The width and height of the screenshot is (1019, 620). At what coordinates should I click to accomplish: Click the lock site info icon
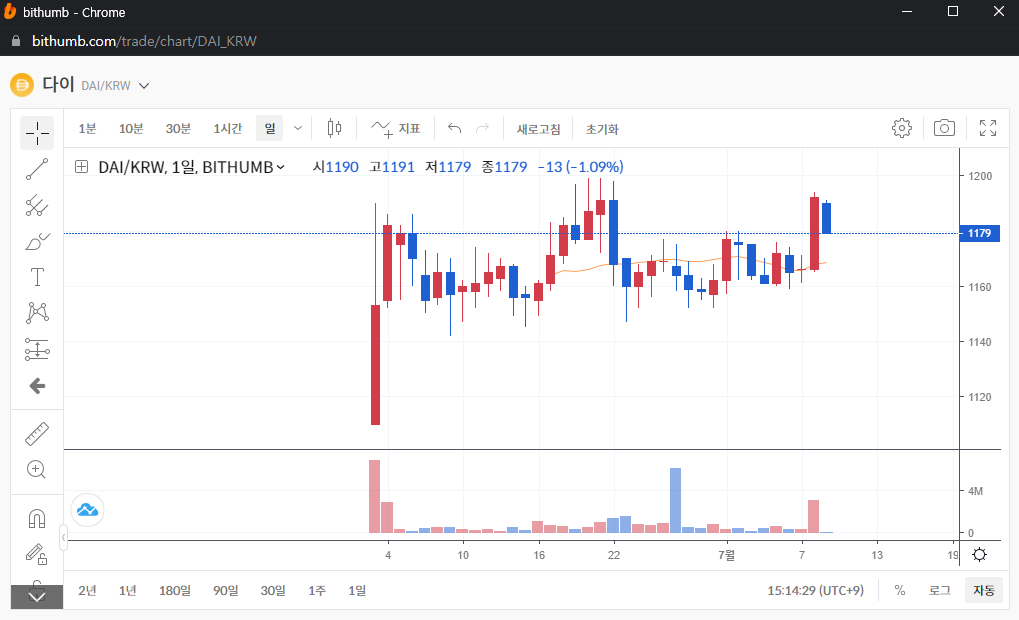tap(16, 41)
